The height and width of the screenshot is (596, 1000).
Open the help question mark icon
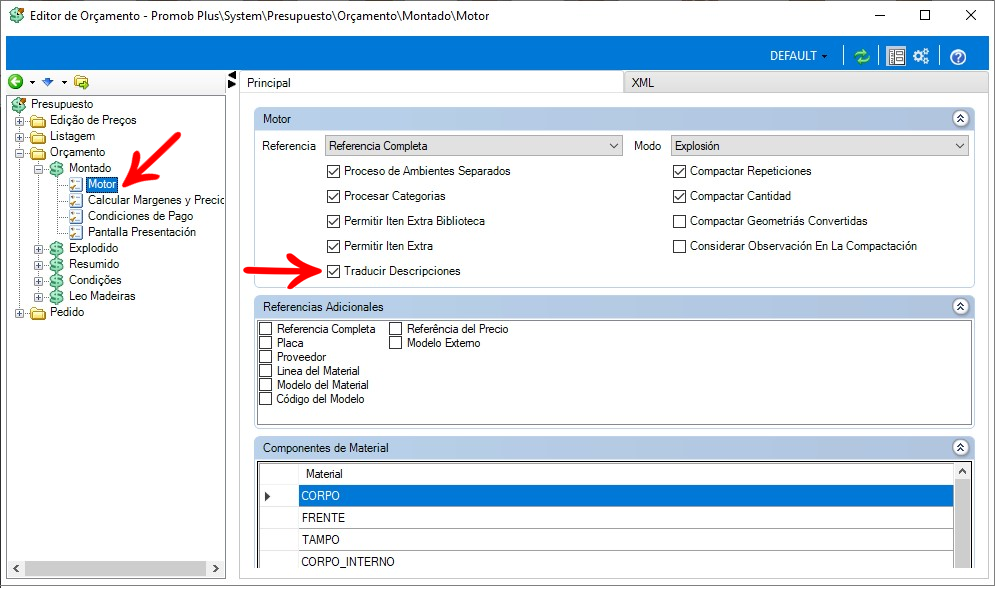pos(957,57)
